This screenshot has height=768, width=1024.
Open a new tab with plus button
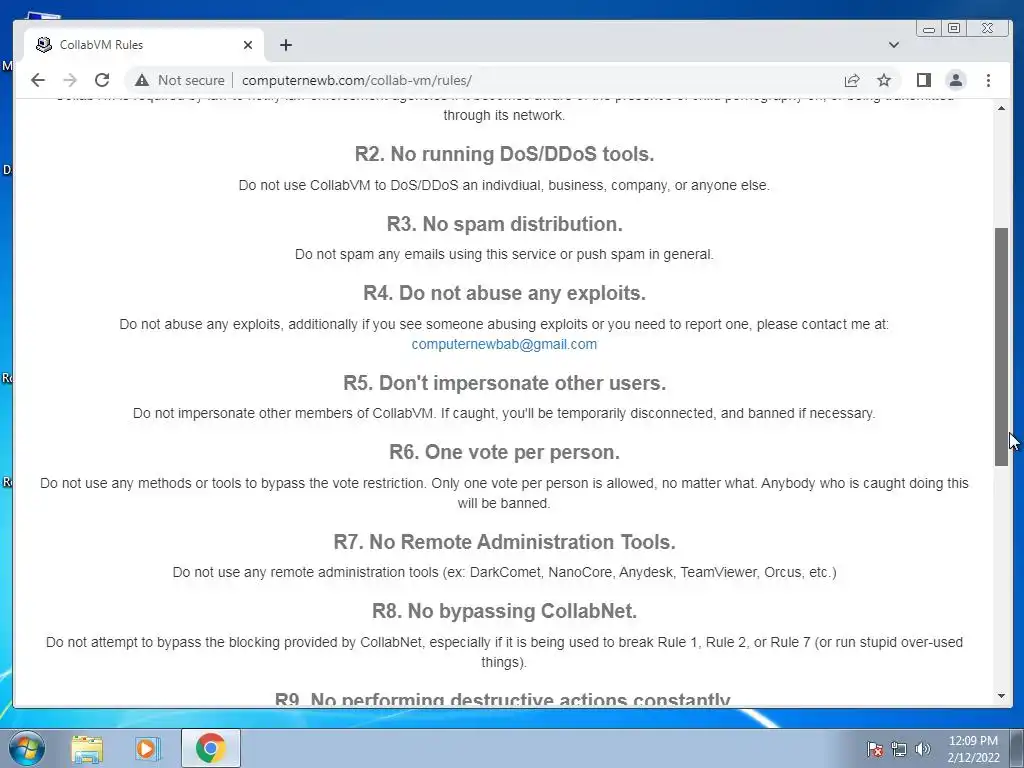tap(285, 45)
